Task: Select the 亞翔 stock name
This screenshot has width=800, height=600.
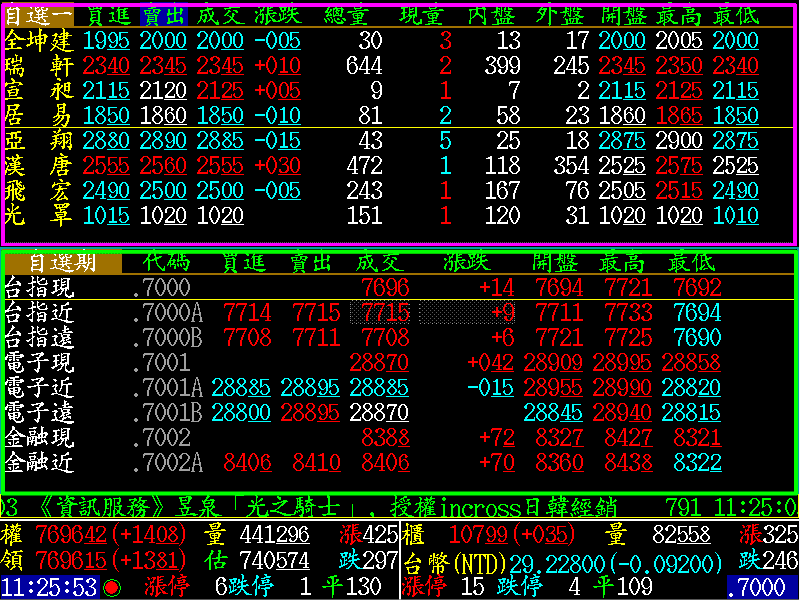Action: tap(38, 140)
